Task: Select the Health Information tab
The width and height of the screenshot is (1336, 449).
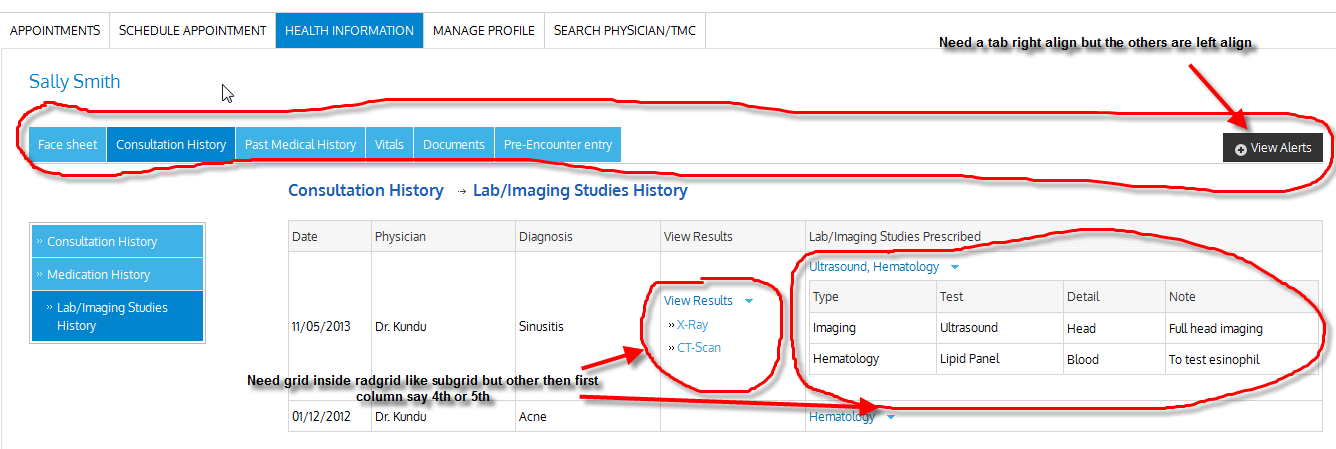Action: [x=349, y=30]
